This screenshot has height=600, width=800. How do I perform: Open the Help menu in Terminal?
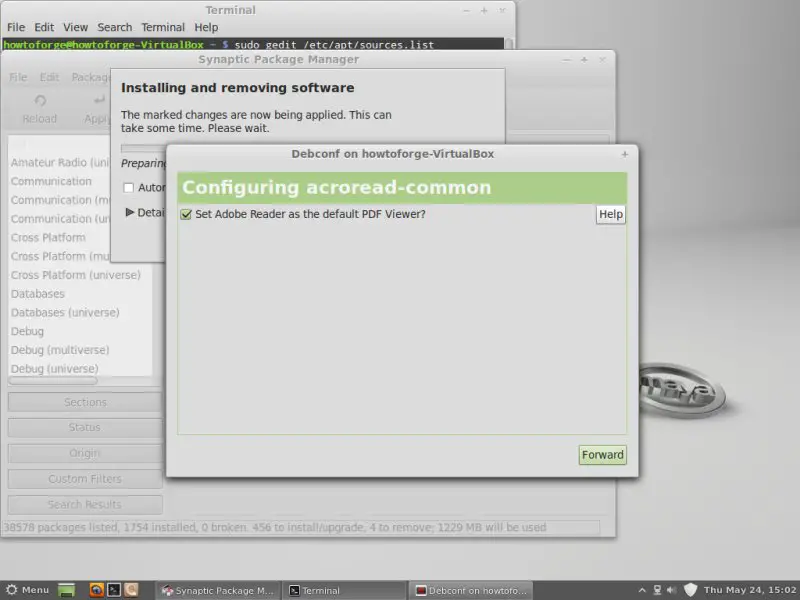pos(206,27)
